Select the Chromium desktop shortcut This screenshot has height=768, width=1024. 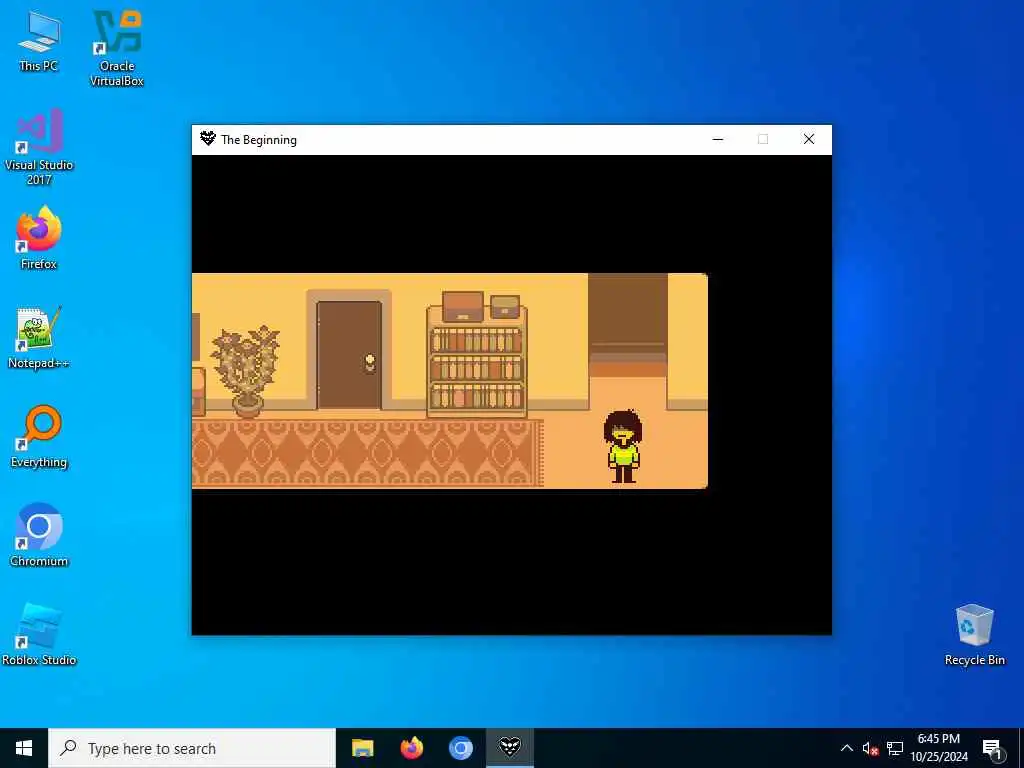[39, 536]
